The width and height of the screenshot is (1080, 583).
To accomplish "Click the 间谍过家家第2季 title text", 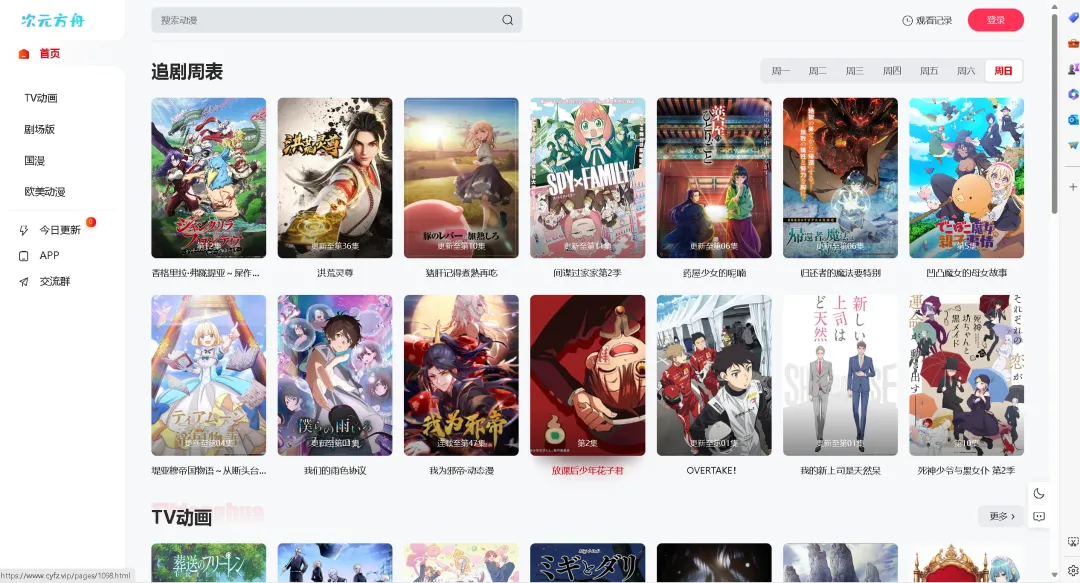I will pyautogui.click(x=588, y=274).
